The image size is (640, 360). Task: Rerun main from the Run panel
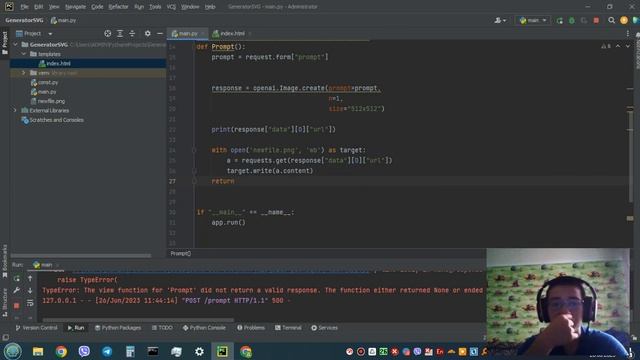17,279
